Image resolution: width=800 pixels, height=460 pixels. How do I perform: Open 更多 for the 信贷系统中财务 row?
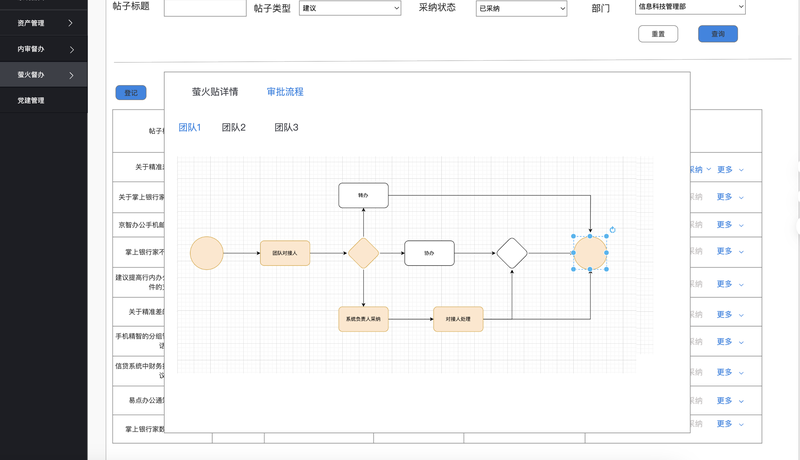click(730, 372)
